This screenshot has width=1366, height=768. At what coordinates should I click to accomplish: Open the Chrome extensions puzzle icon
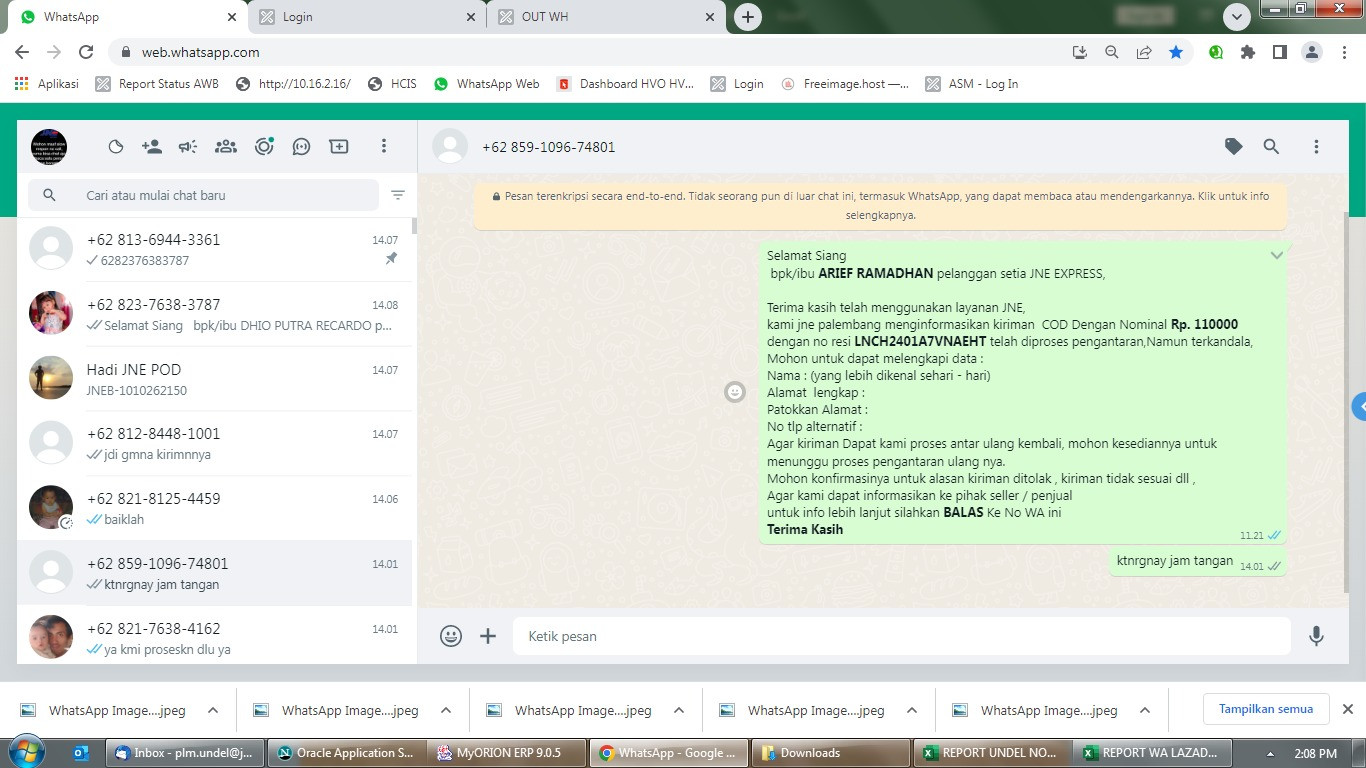[1248, 52]
